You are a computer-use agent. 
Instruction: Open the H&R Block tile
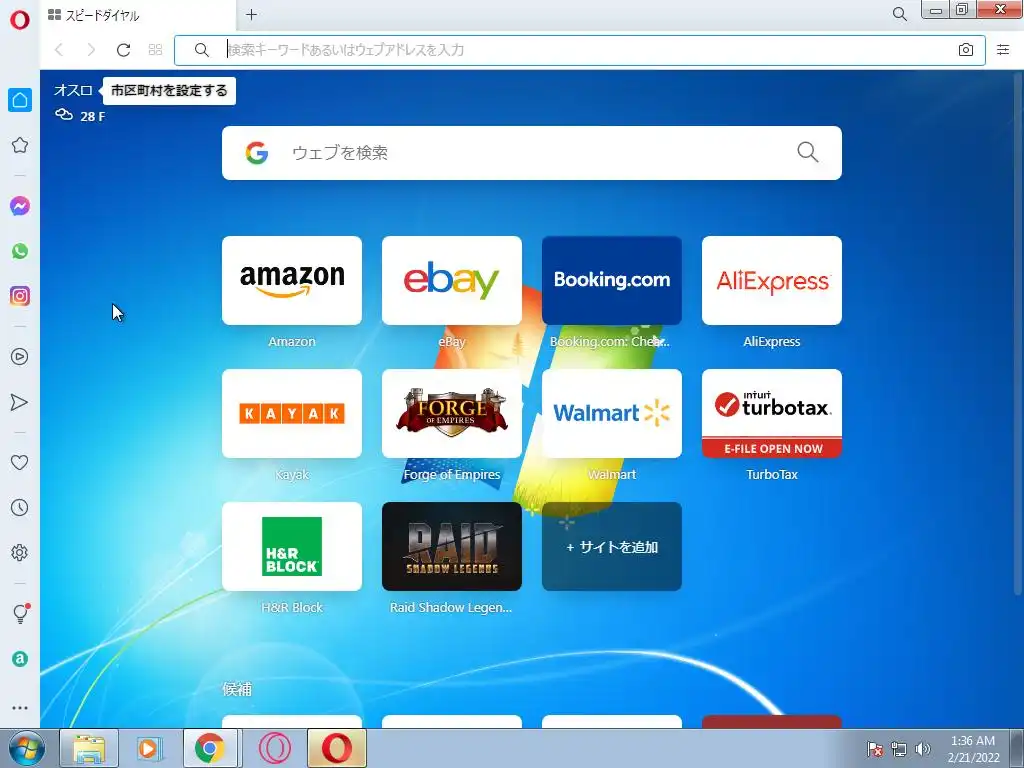tap(292, 547)
